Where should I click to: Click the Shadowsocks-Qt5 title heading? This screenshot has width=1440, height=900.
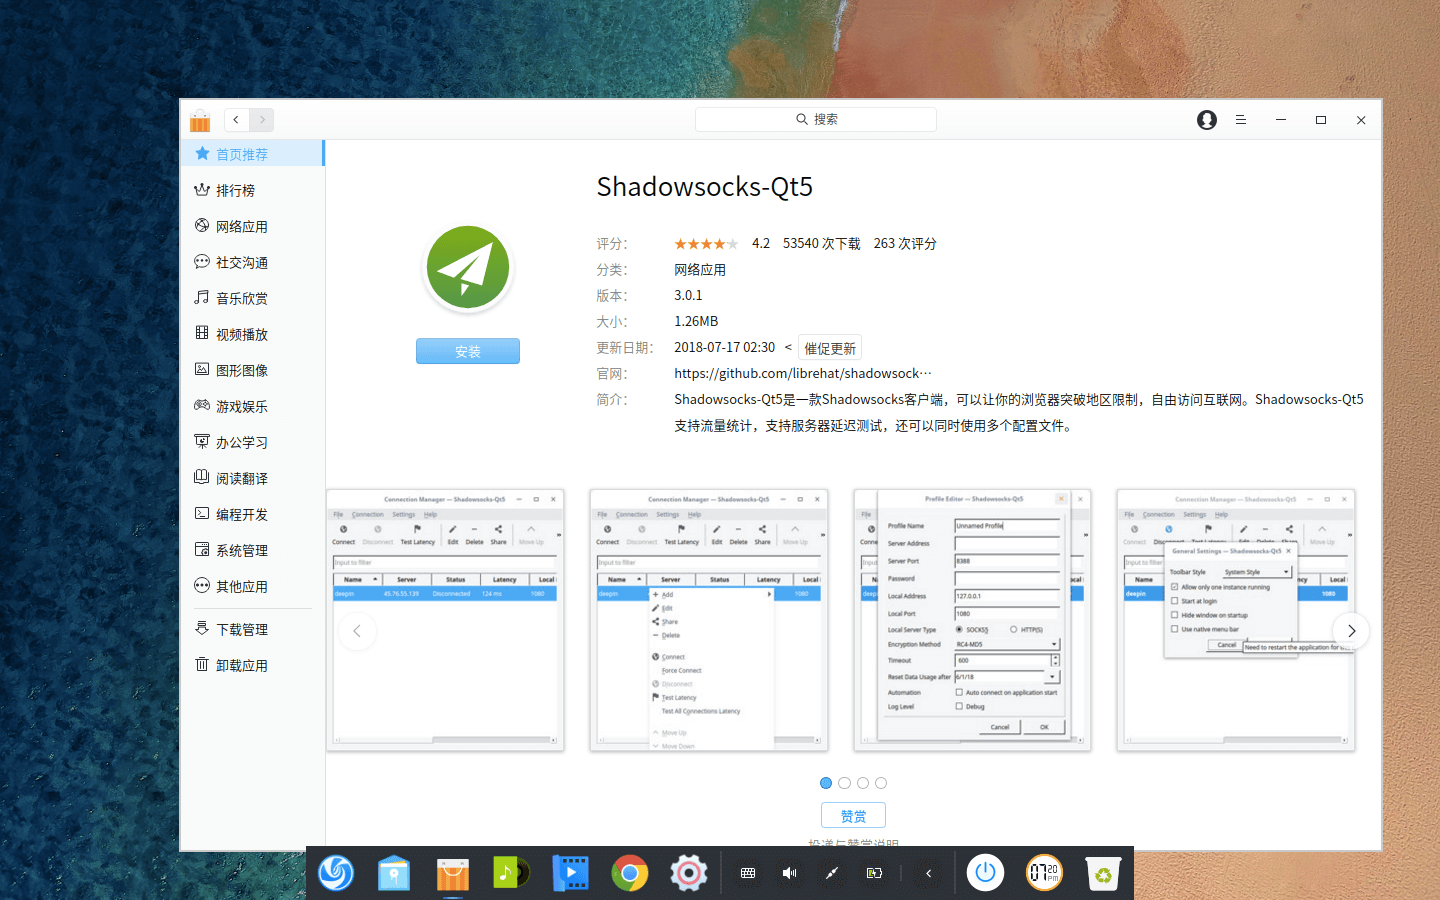point(705,187)
